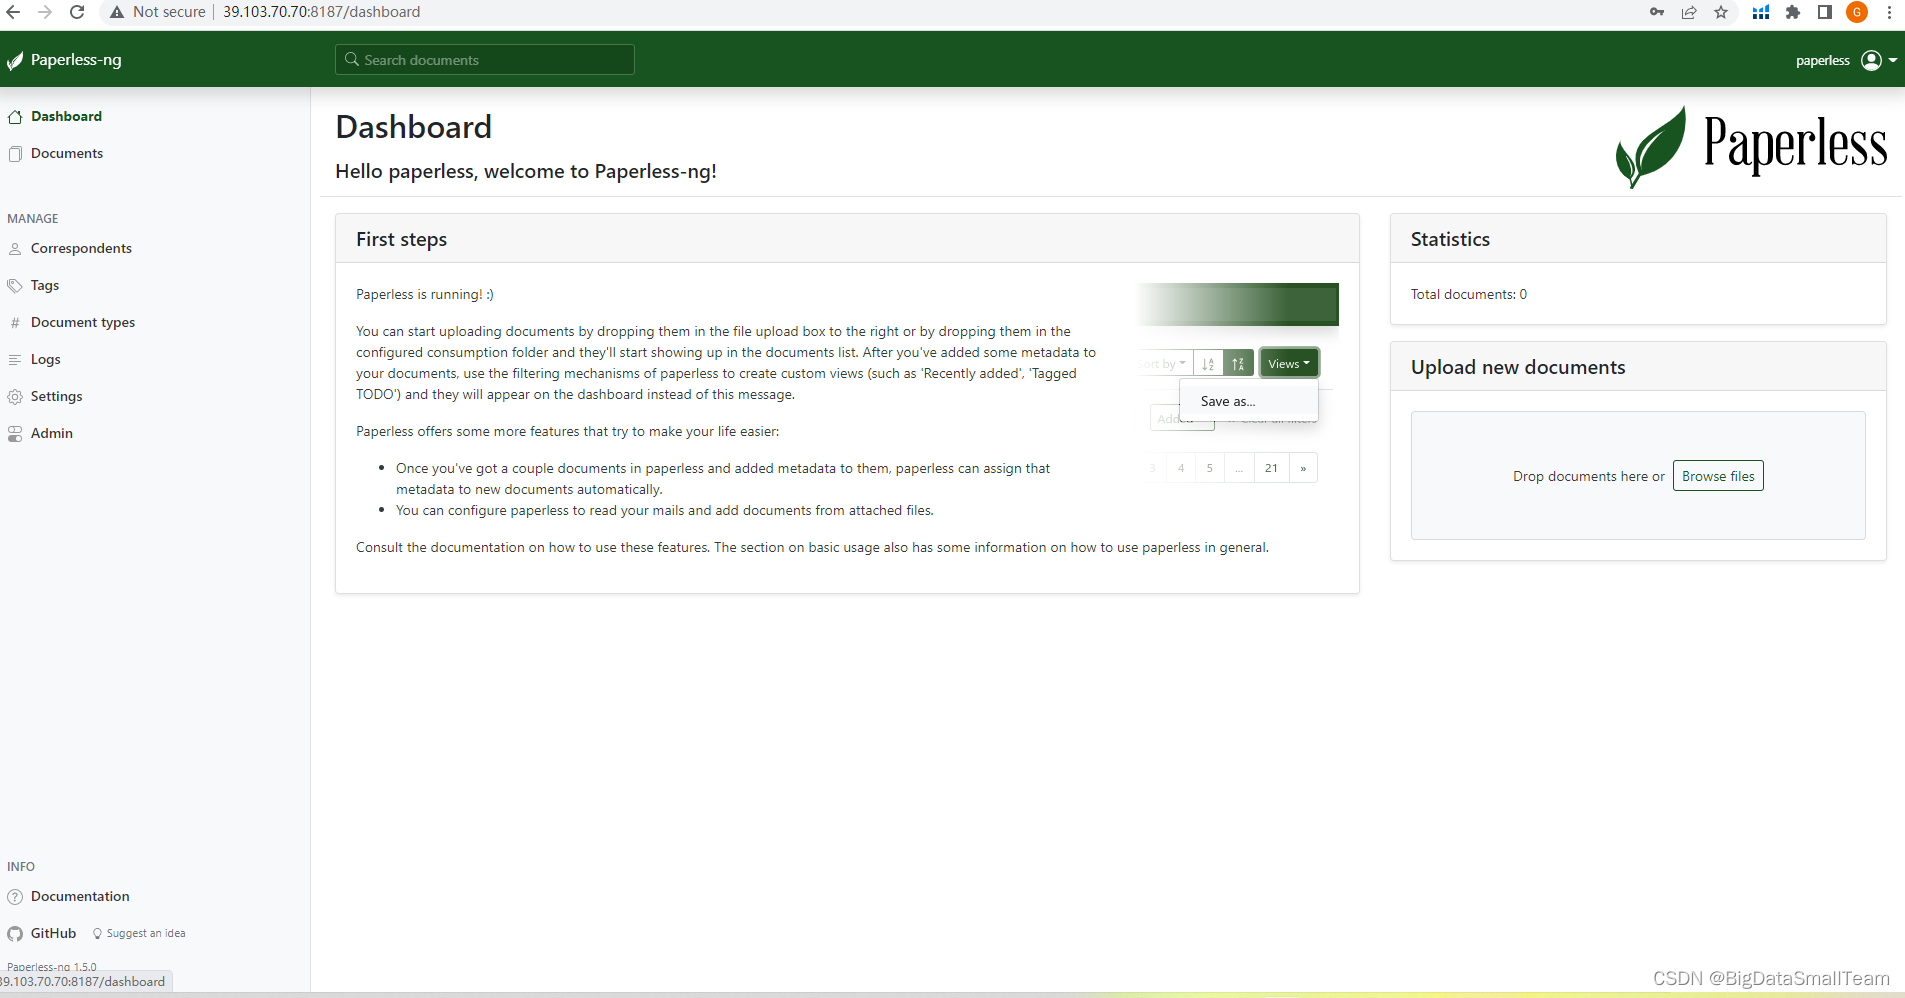1905x998 pixels.
Task: Click the GitHub octocat icon
Action: 15,934
